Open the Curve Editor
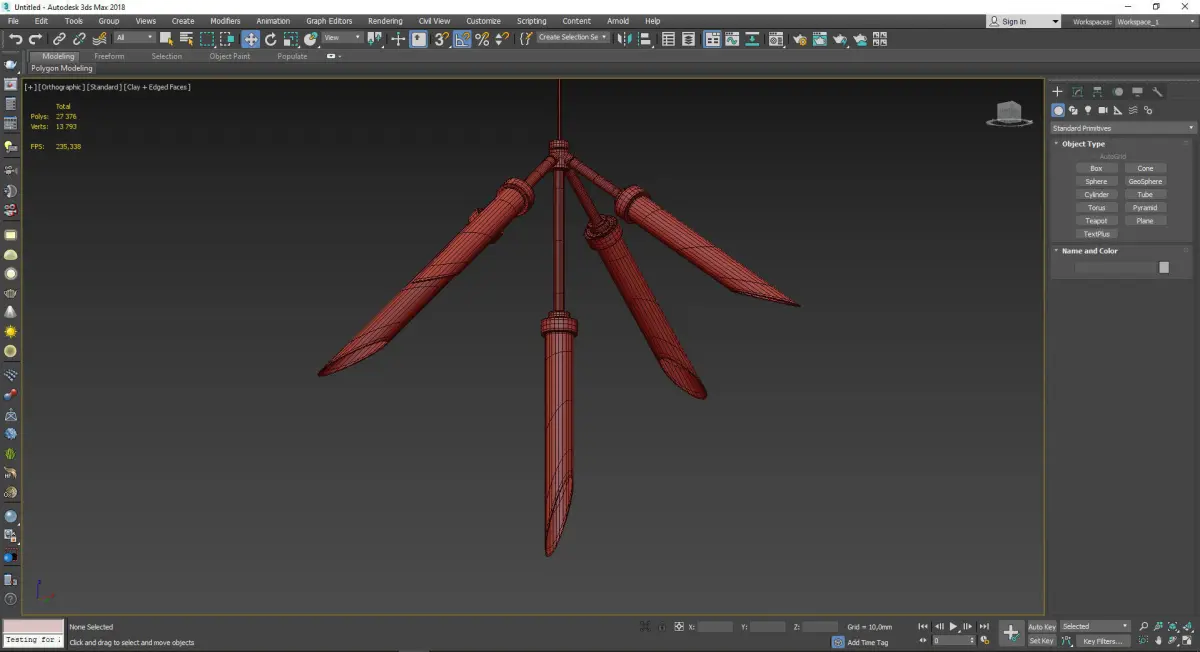The image size is (1200, 652). tap(732, 39)
